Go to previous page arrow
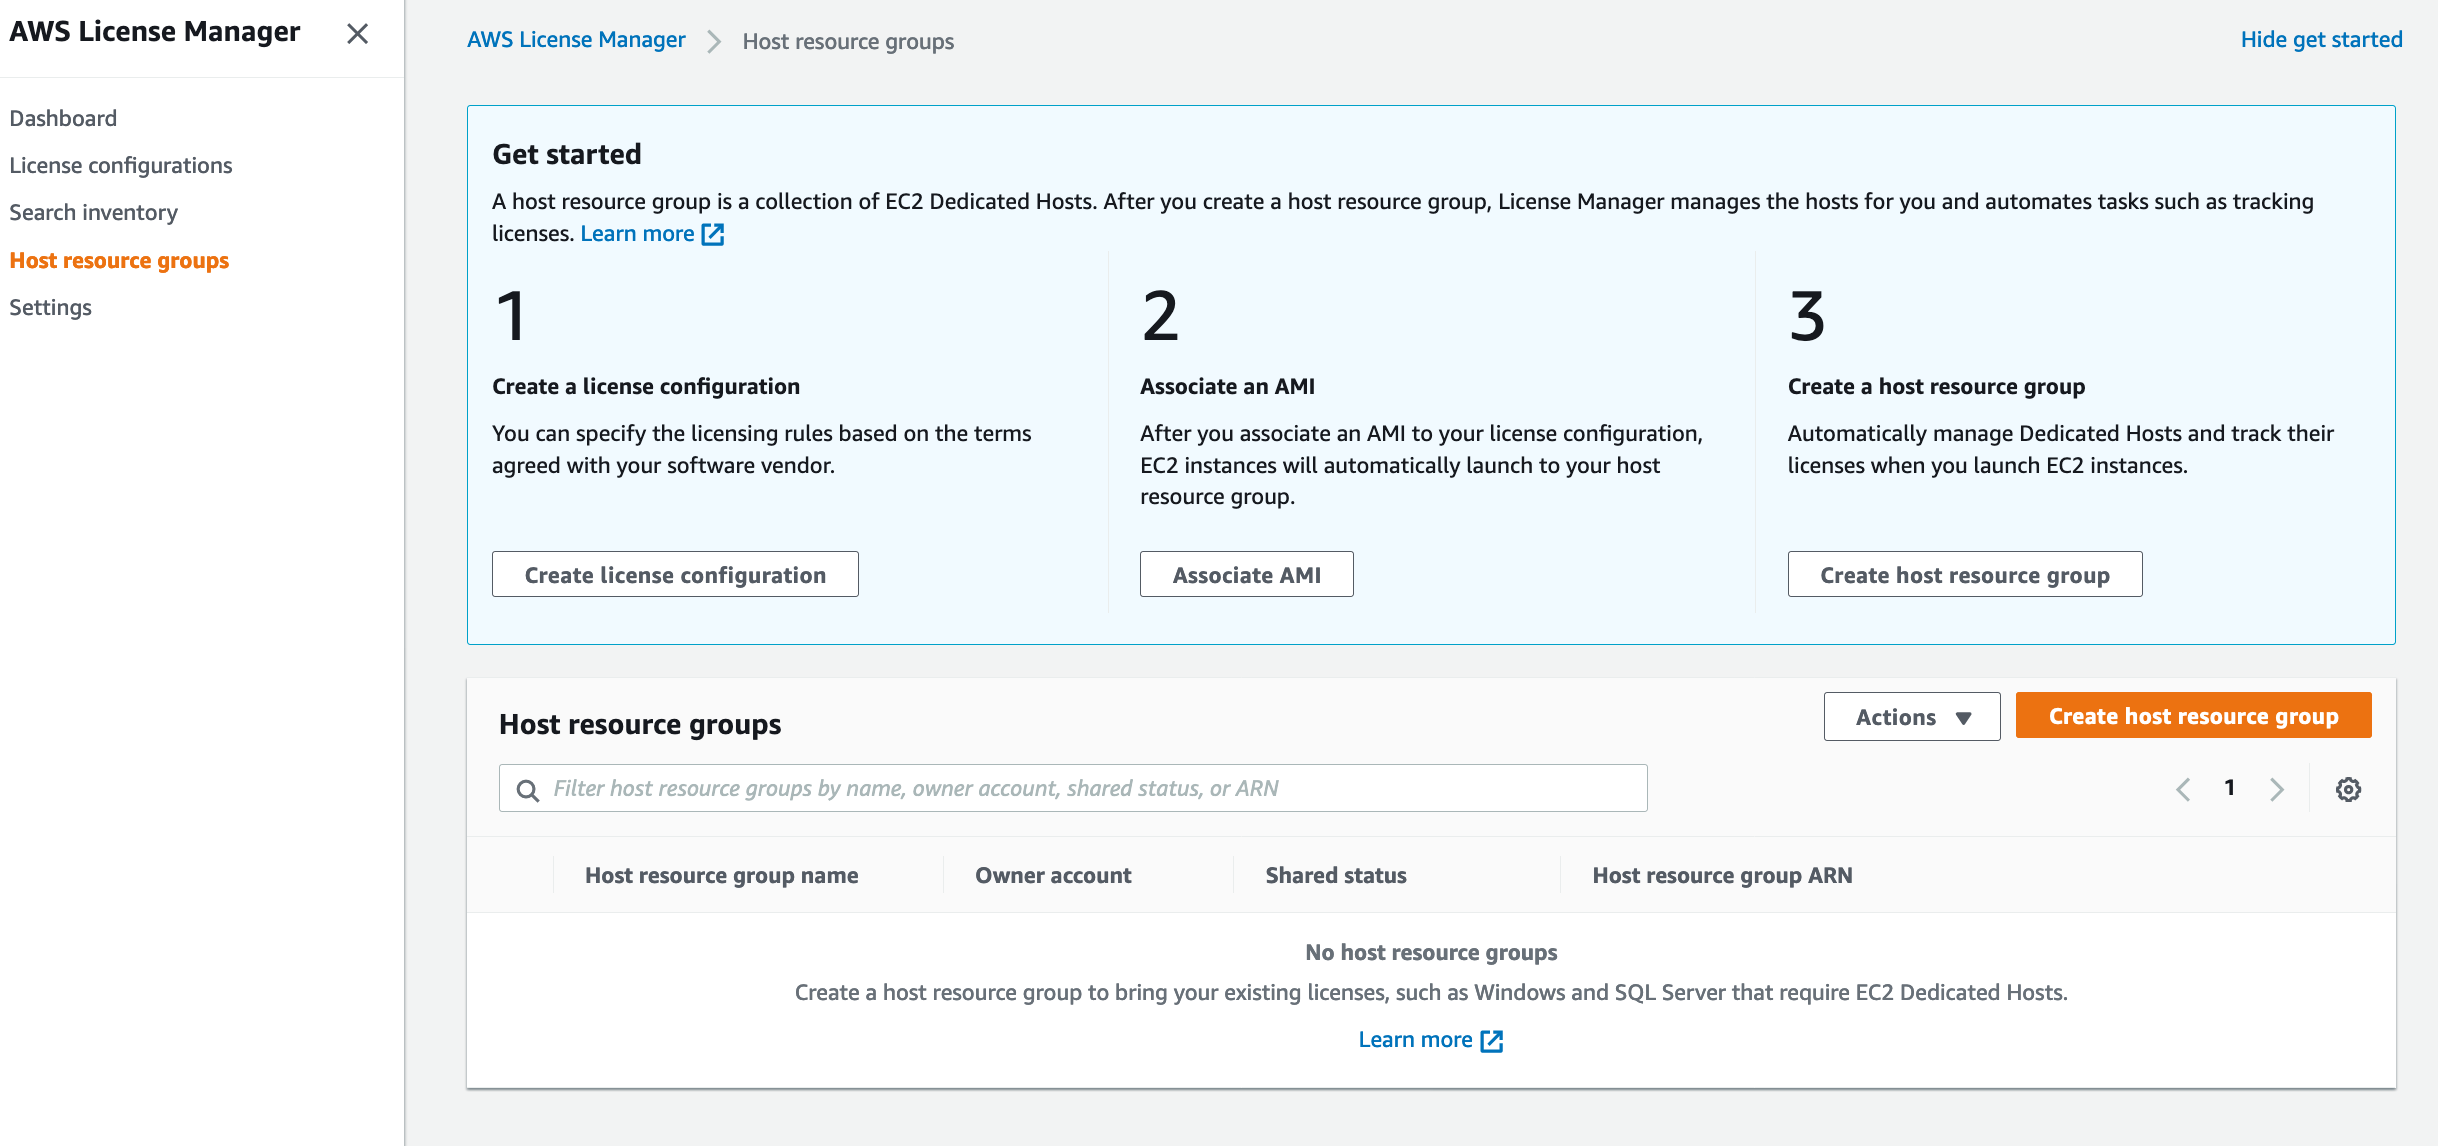This screenshot has height=1146, width=2438. point(2183,789)
